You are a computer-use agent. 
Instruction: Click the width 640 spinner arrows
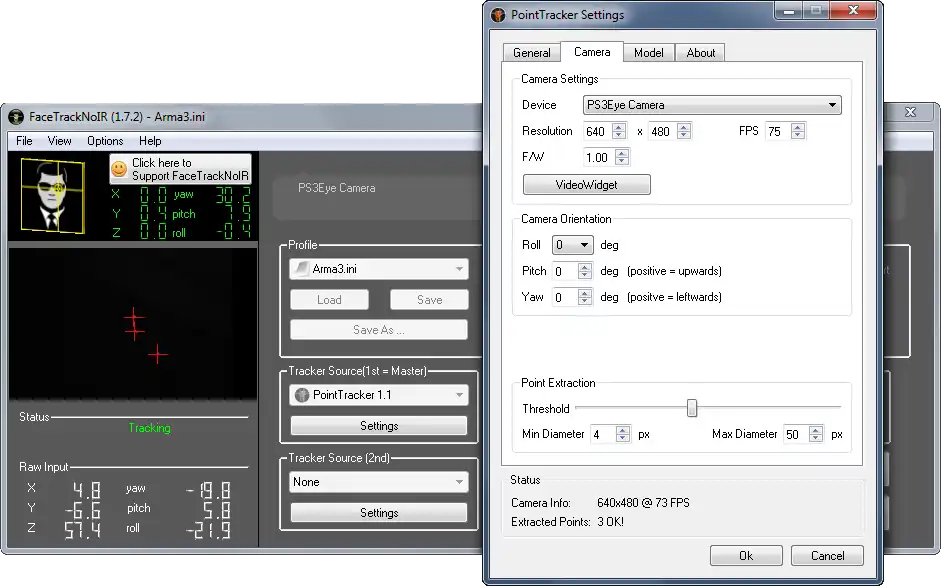click(x=619, y=131)
